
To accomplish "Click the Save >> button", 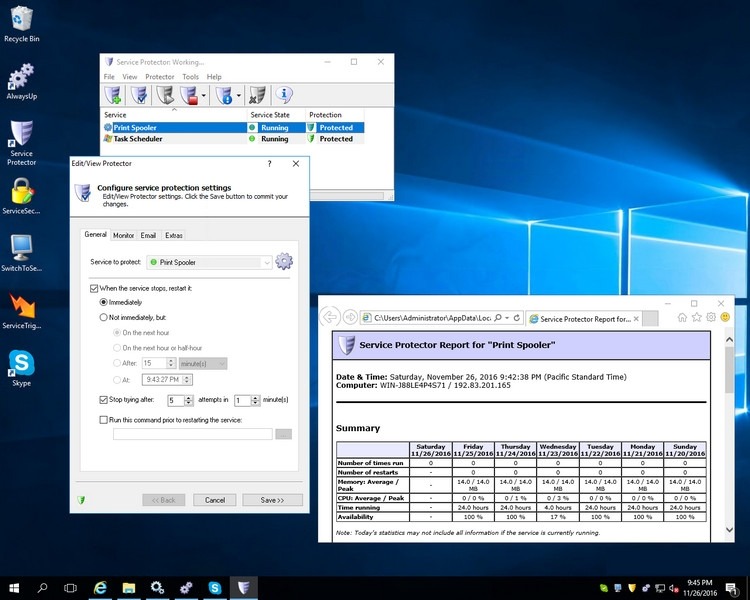I will pyautogui.click(x=271, y=500).
